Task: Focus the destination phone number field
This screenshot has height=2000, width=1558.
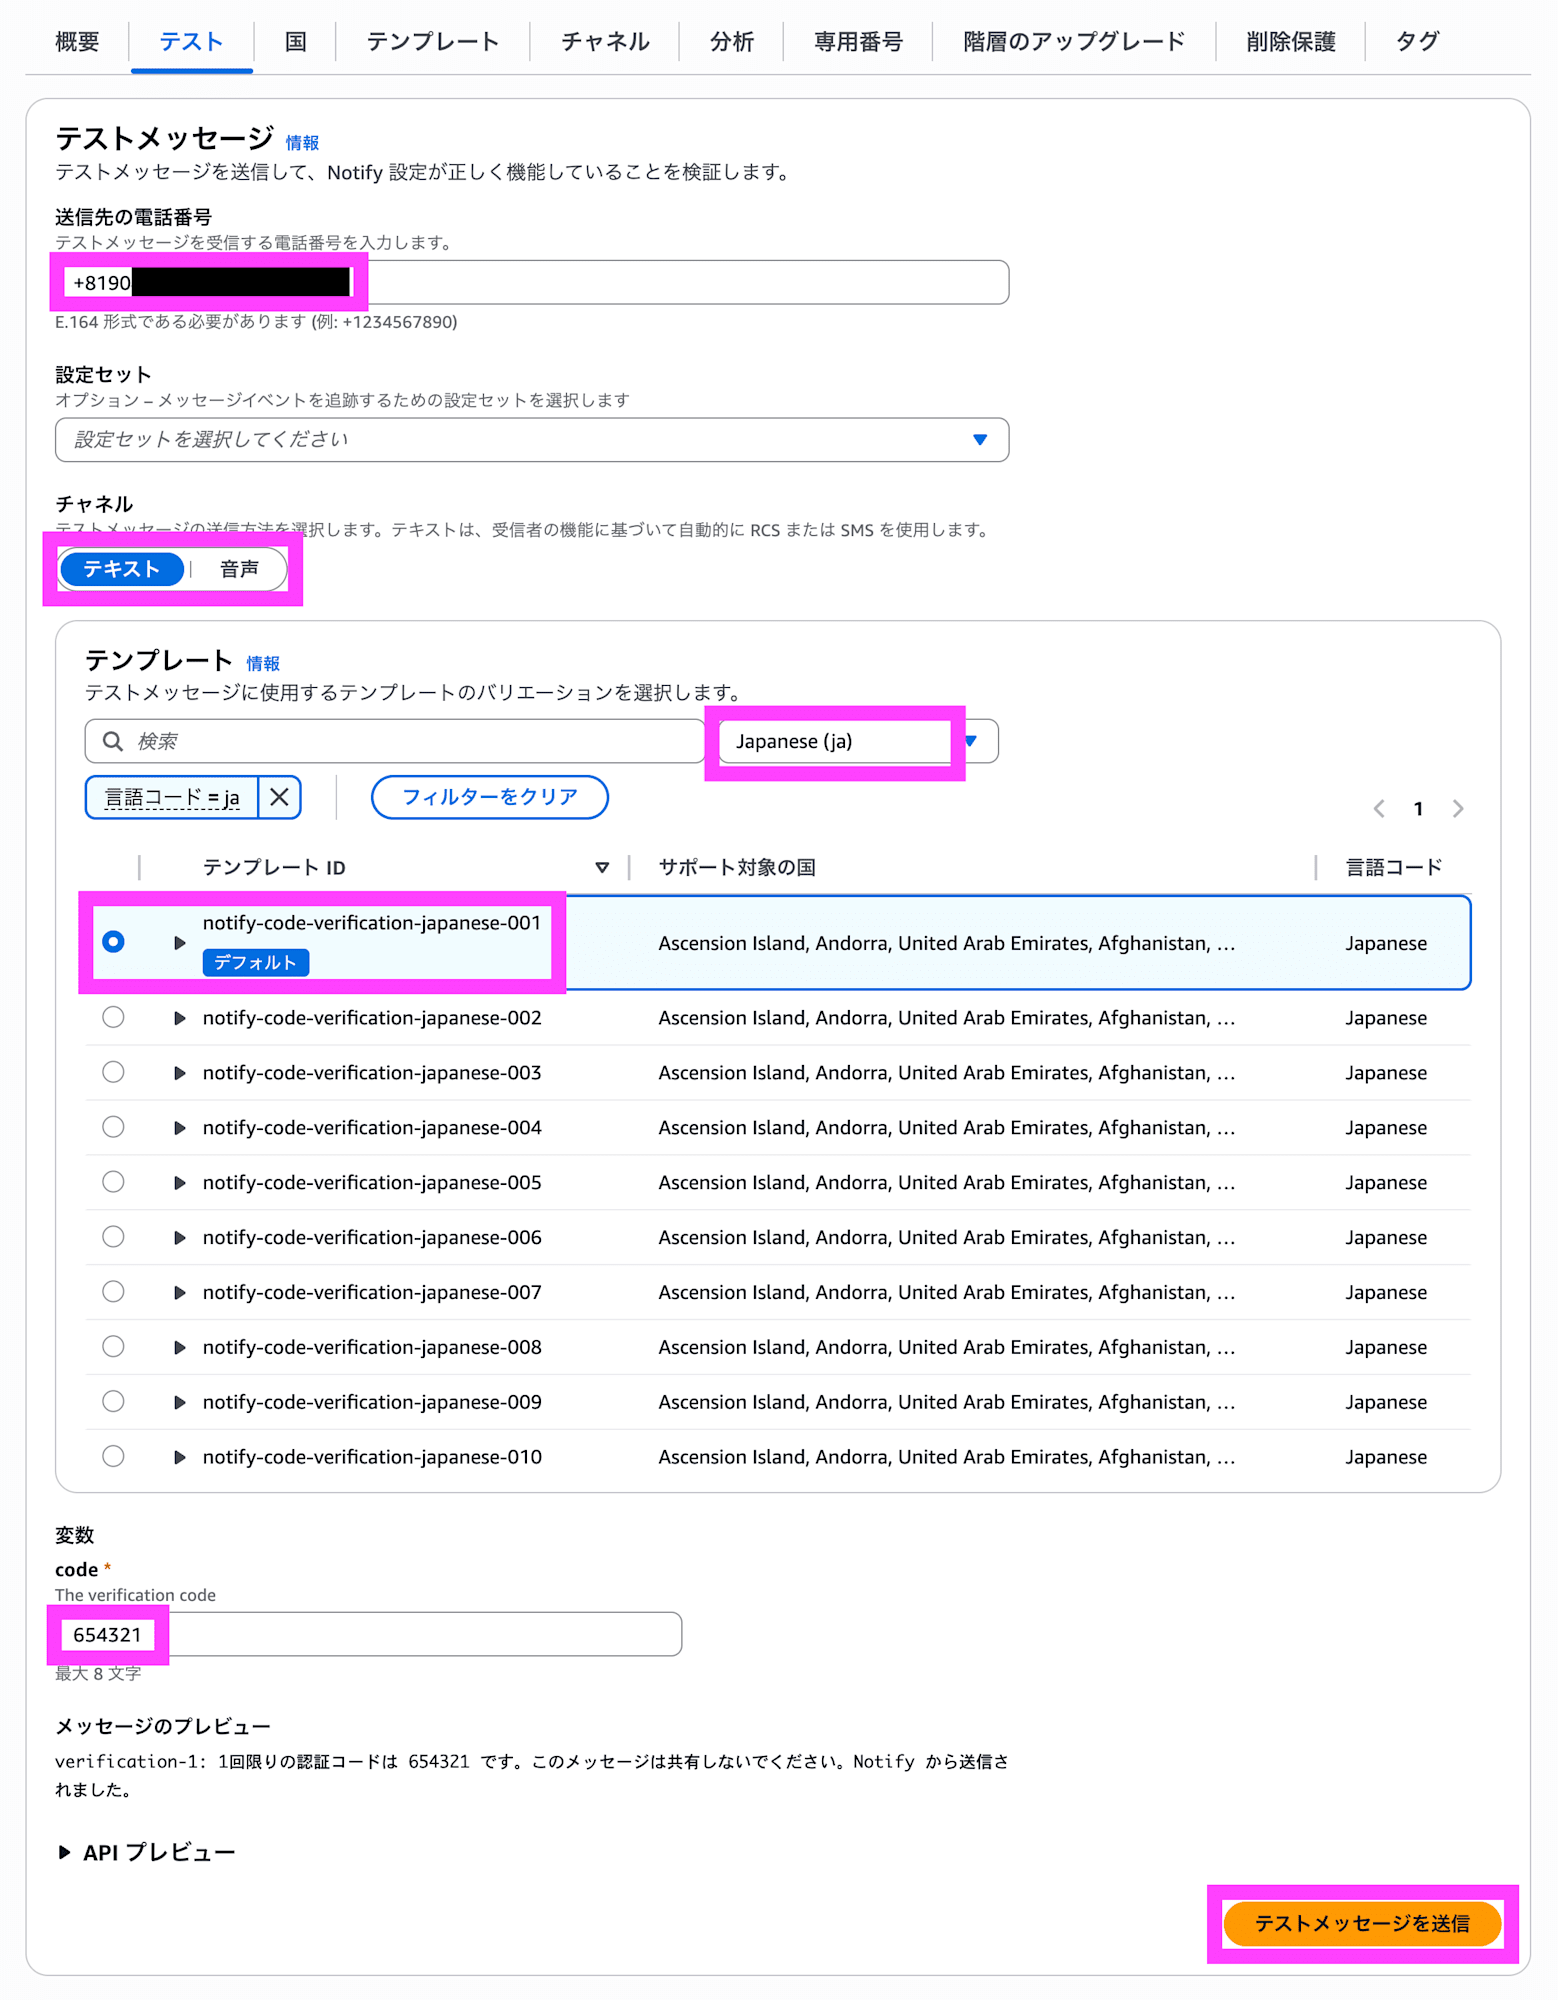Action: (532, 283)
